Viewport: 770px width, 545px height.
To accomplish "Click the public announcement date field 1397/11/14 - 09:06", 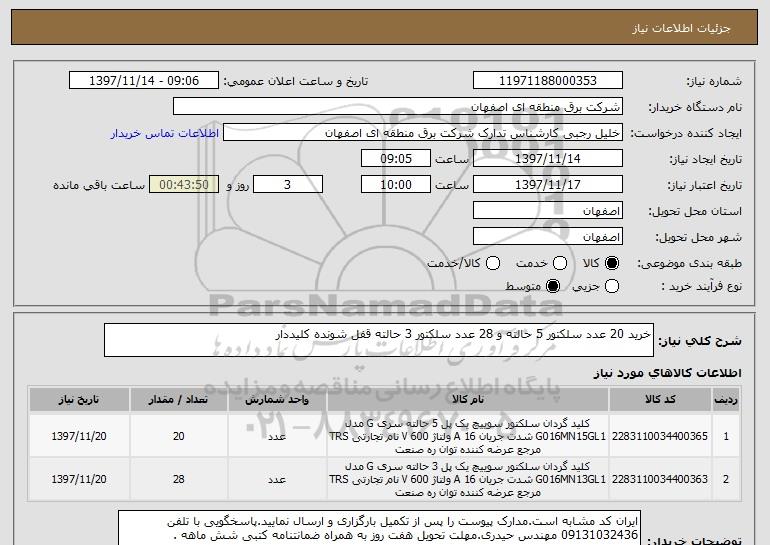I will coord(144,81).
